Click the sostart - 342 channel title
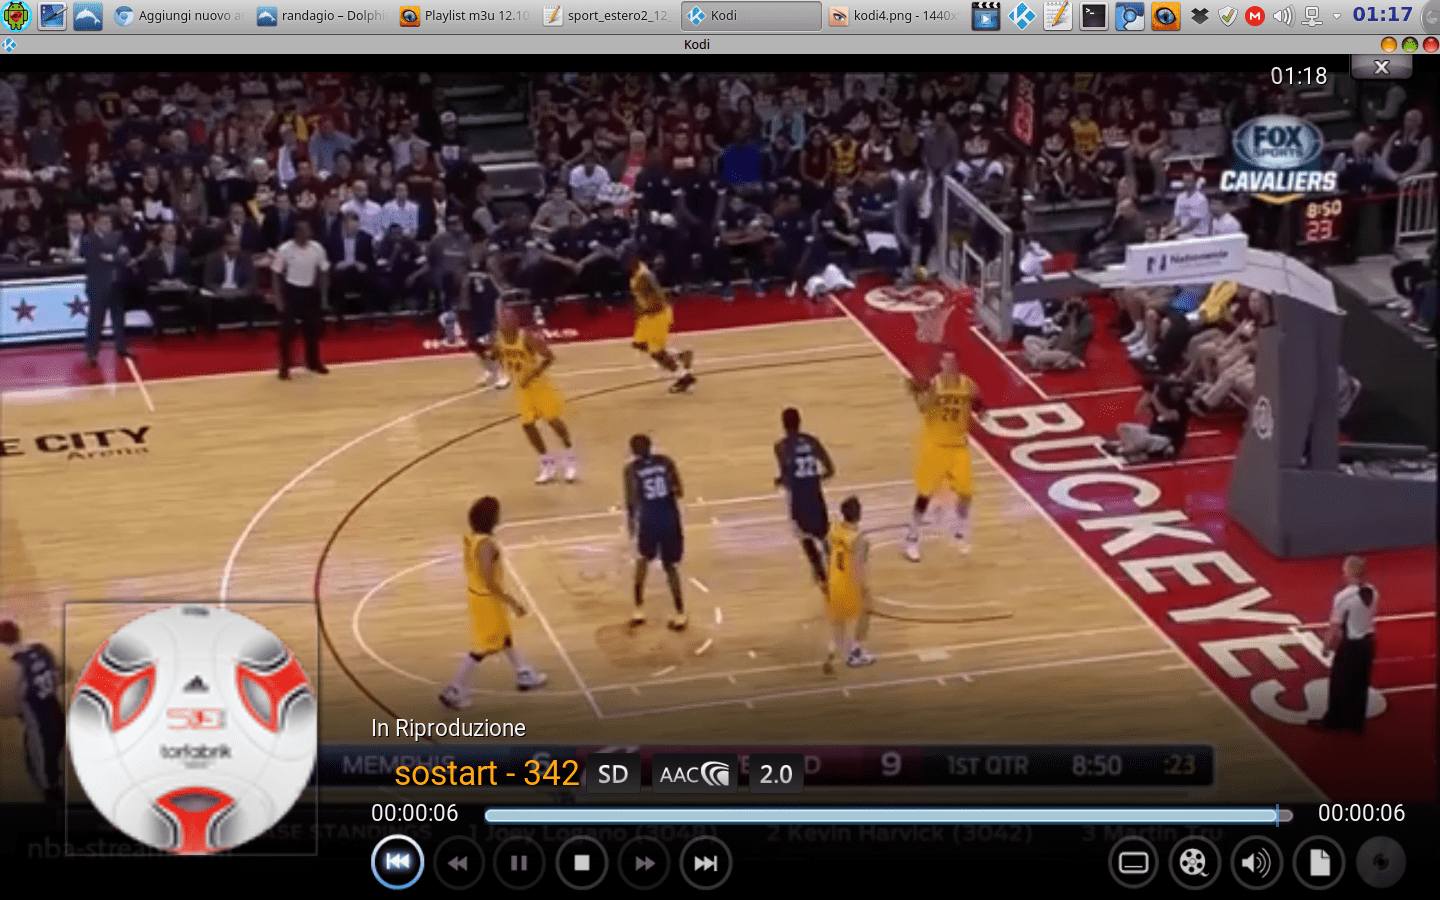Viewport: 1440px width, 900px height. click(x=487, y=773)
